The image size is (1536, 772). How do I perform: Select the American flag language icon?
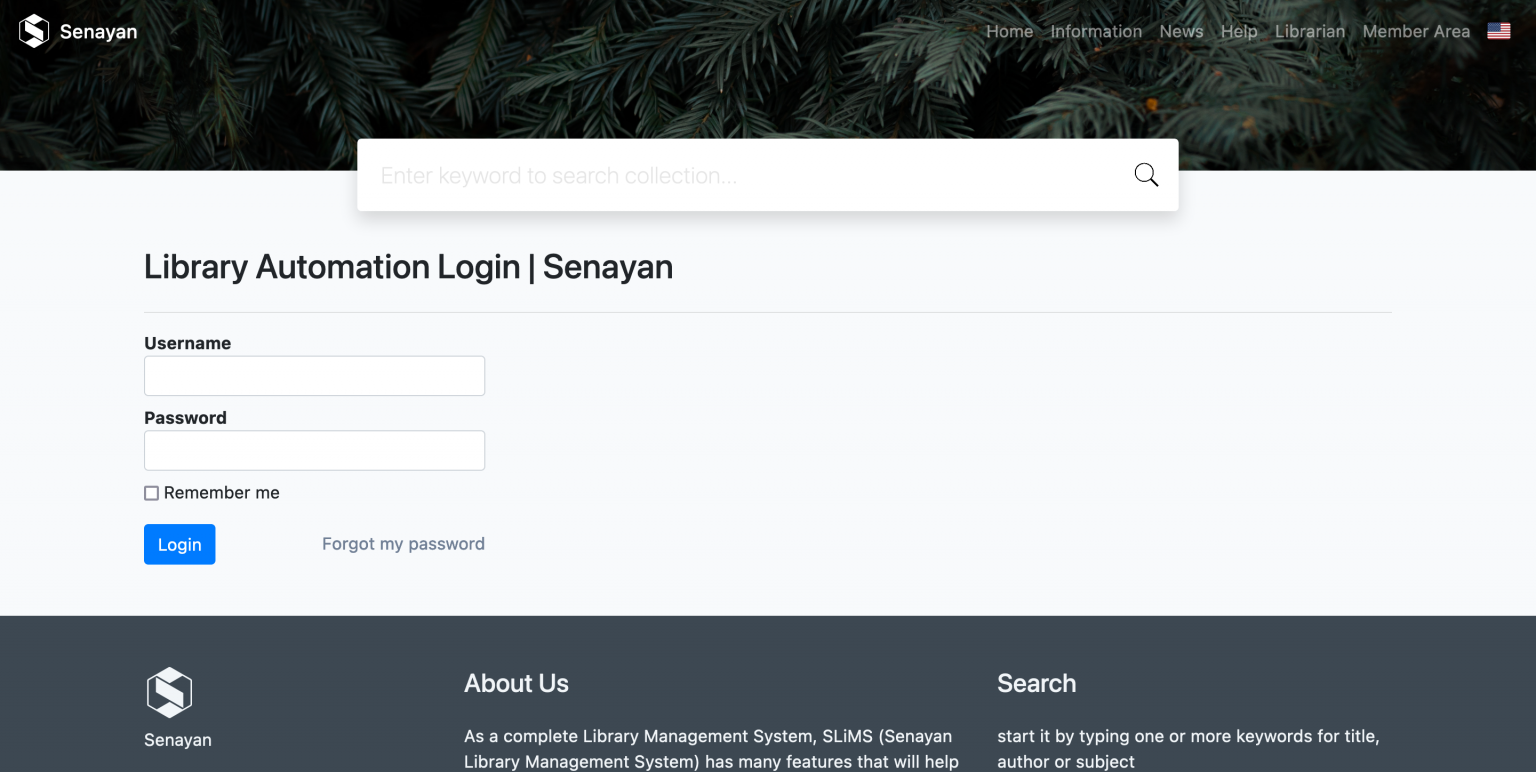[x=1498, y=31]
